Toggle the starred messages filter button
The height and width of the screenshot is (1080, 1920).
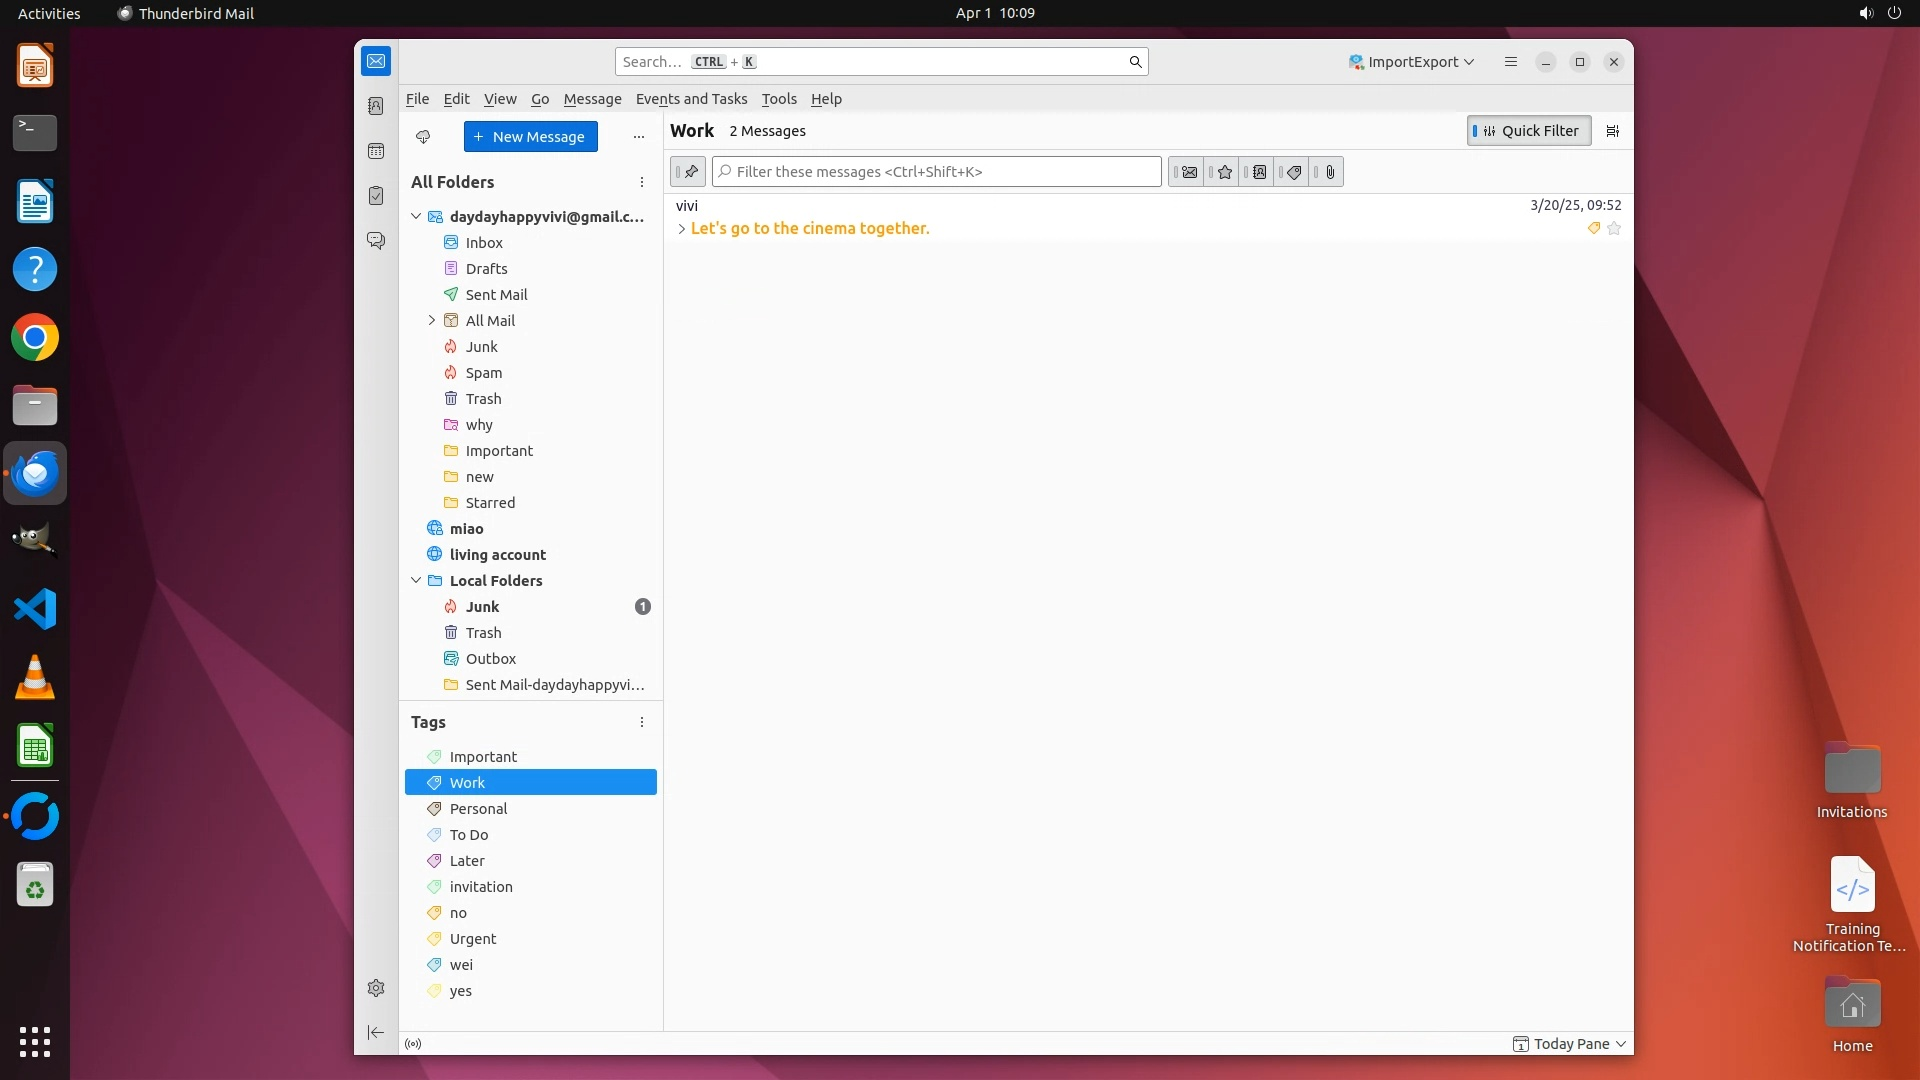click(x=1224, y=172)
